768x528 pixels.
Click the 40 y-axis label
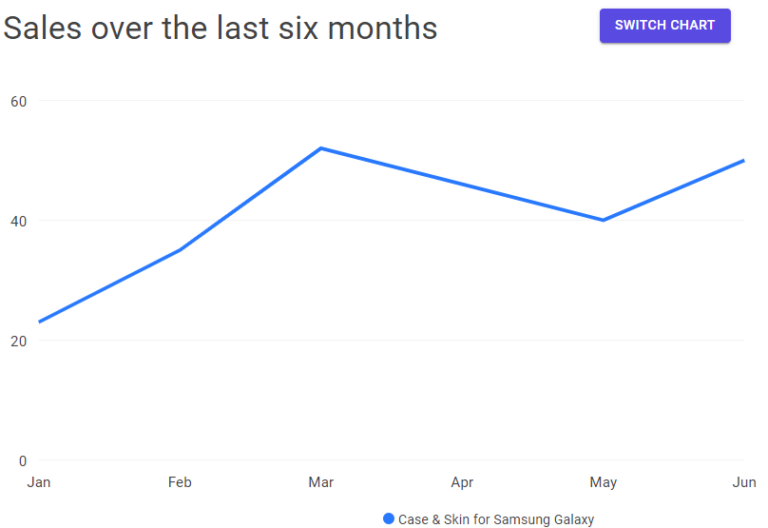[x=18, y=221]
